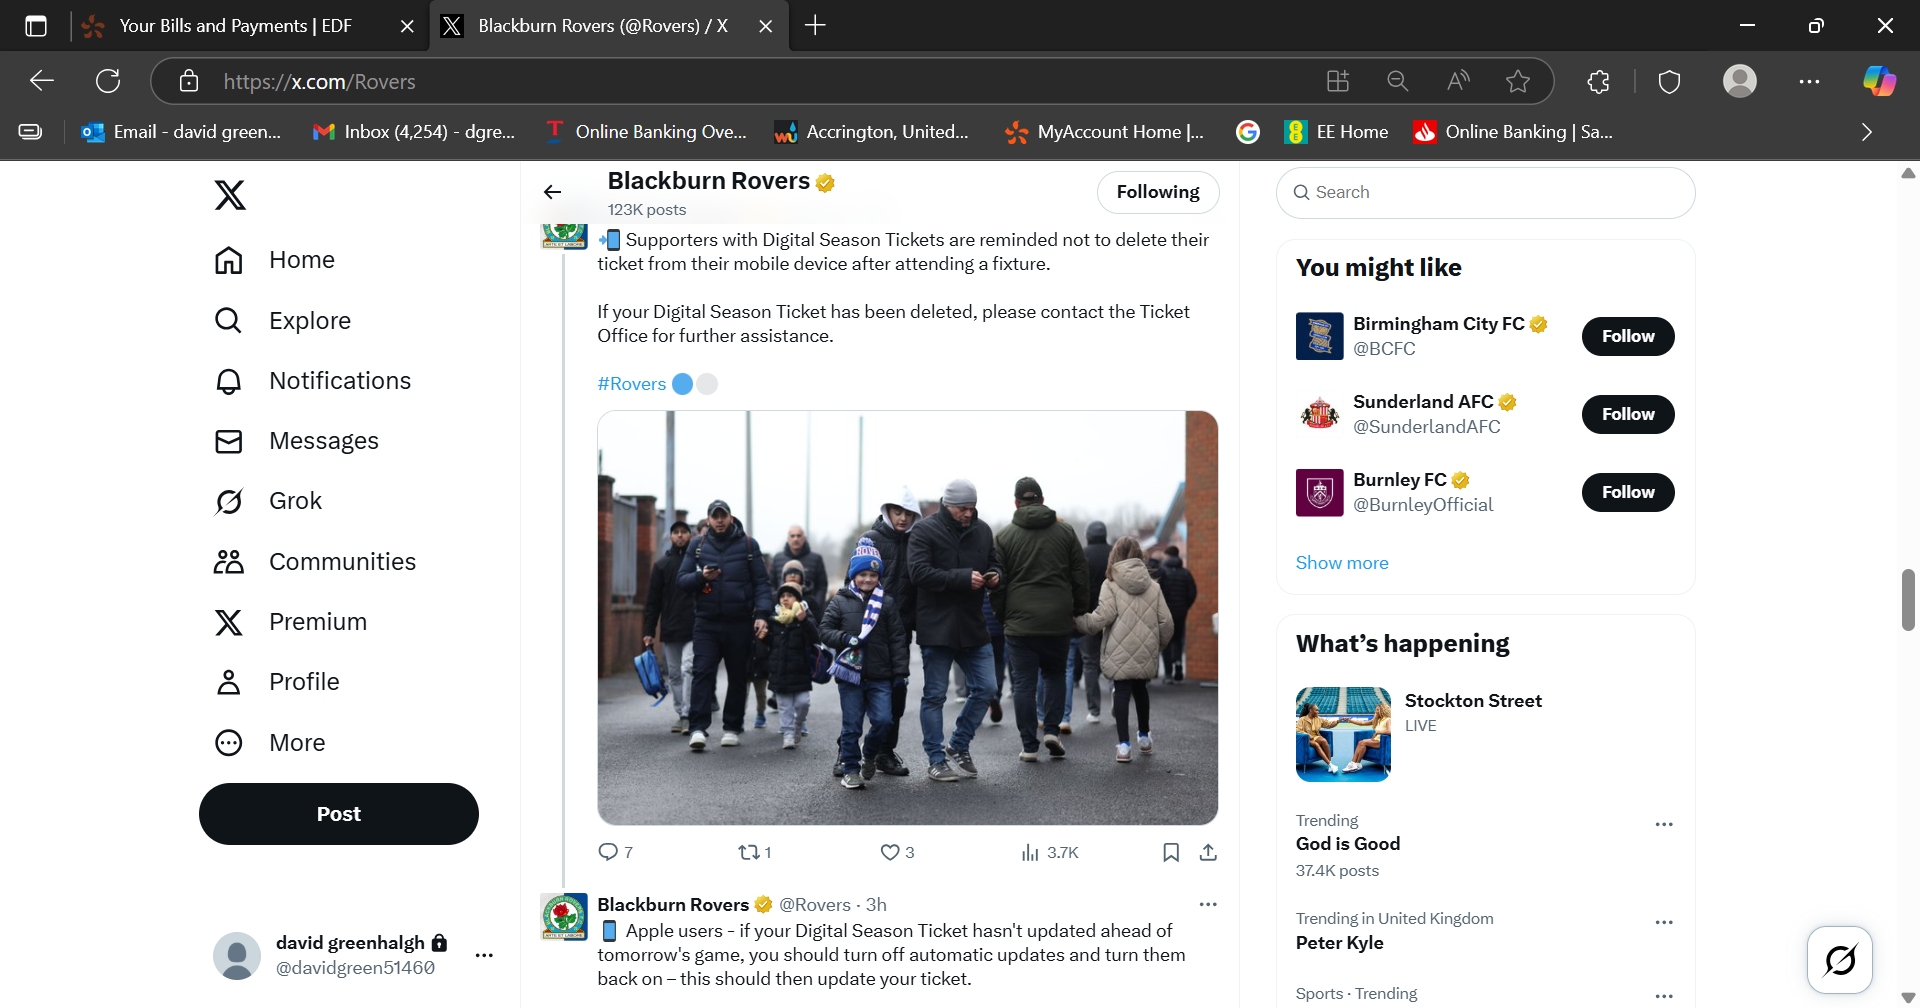Open Settings and more menu
Viewport: 1920px width, 1008px height.
coord(1810,81)
